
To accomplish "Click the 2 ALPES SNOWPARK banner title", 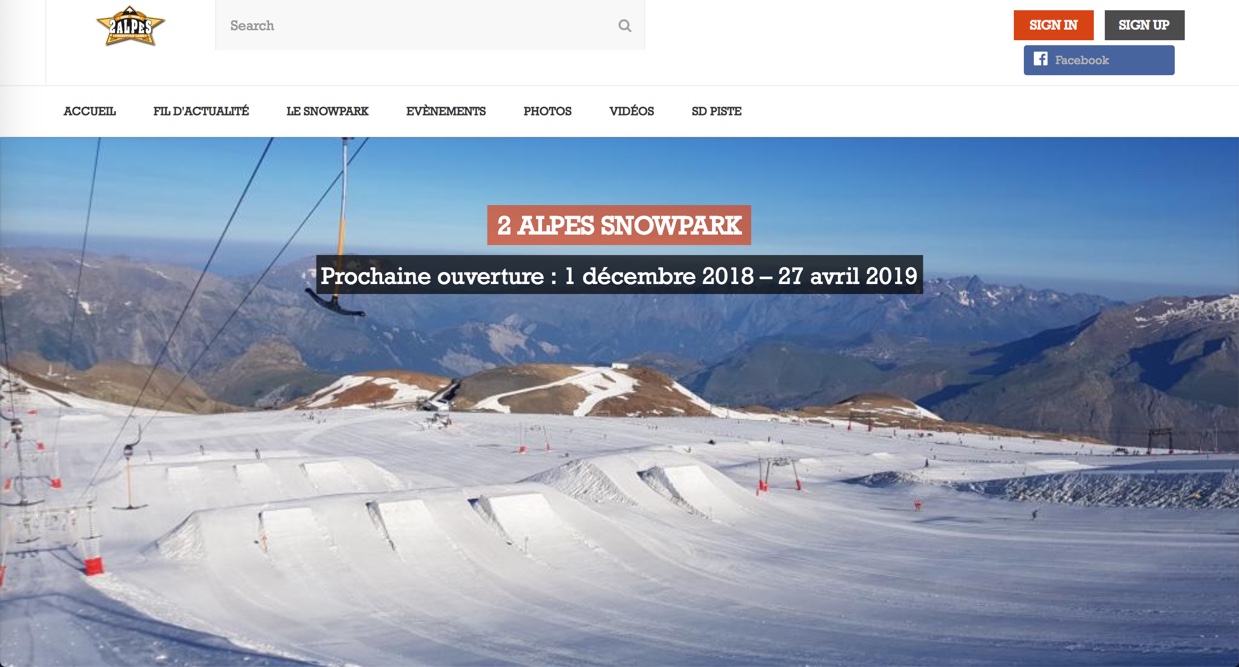I will [x=619, y=225].
